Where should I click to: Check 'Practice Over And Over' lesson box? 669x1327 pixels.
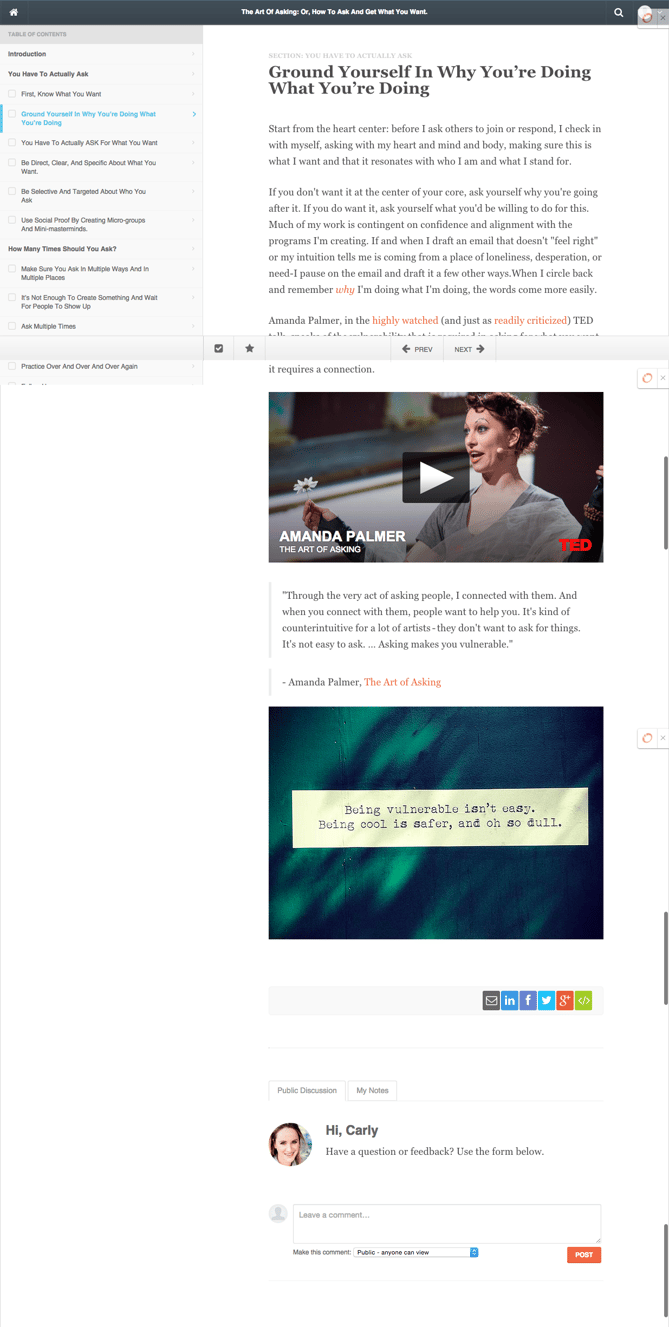12,366
